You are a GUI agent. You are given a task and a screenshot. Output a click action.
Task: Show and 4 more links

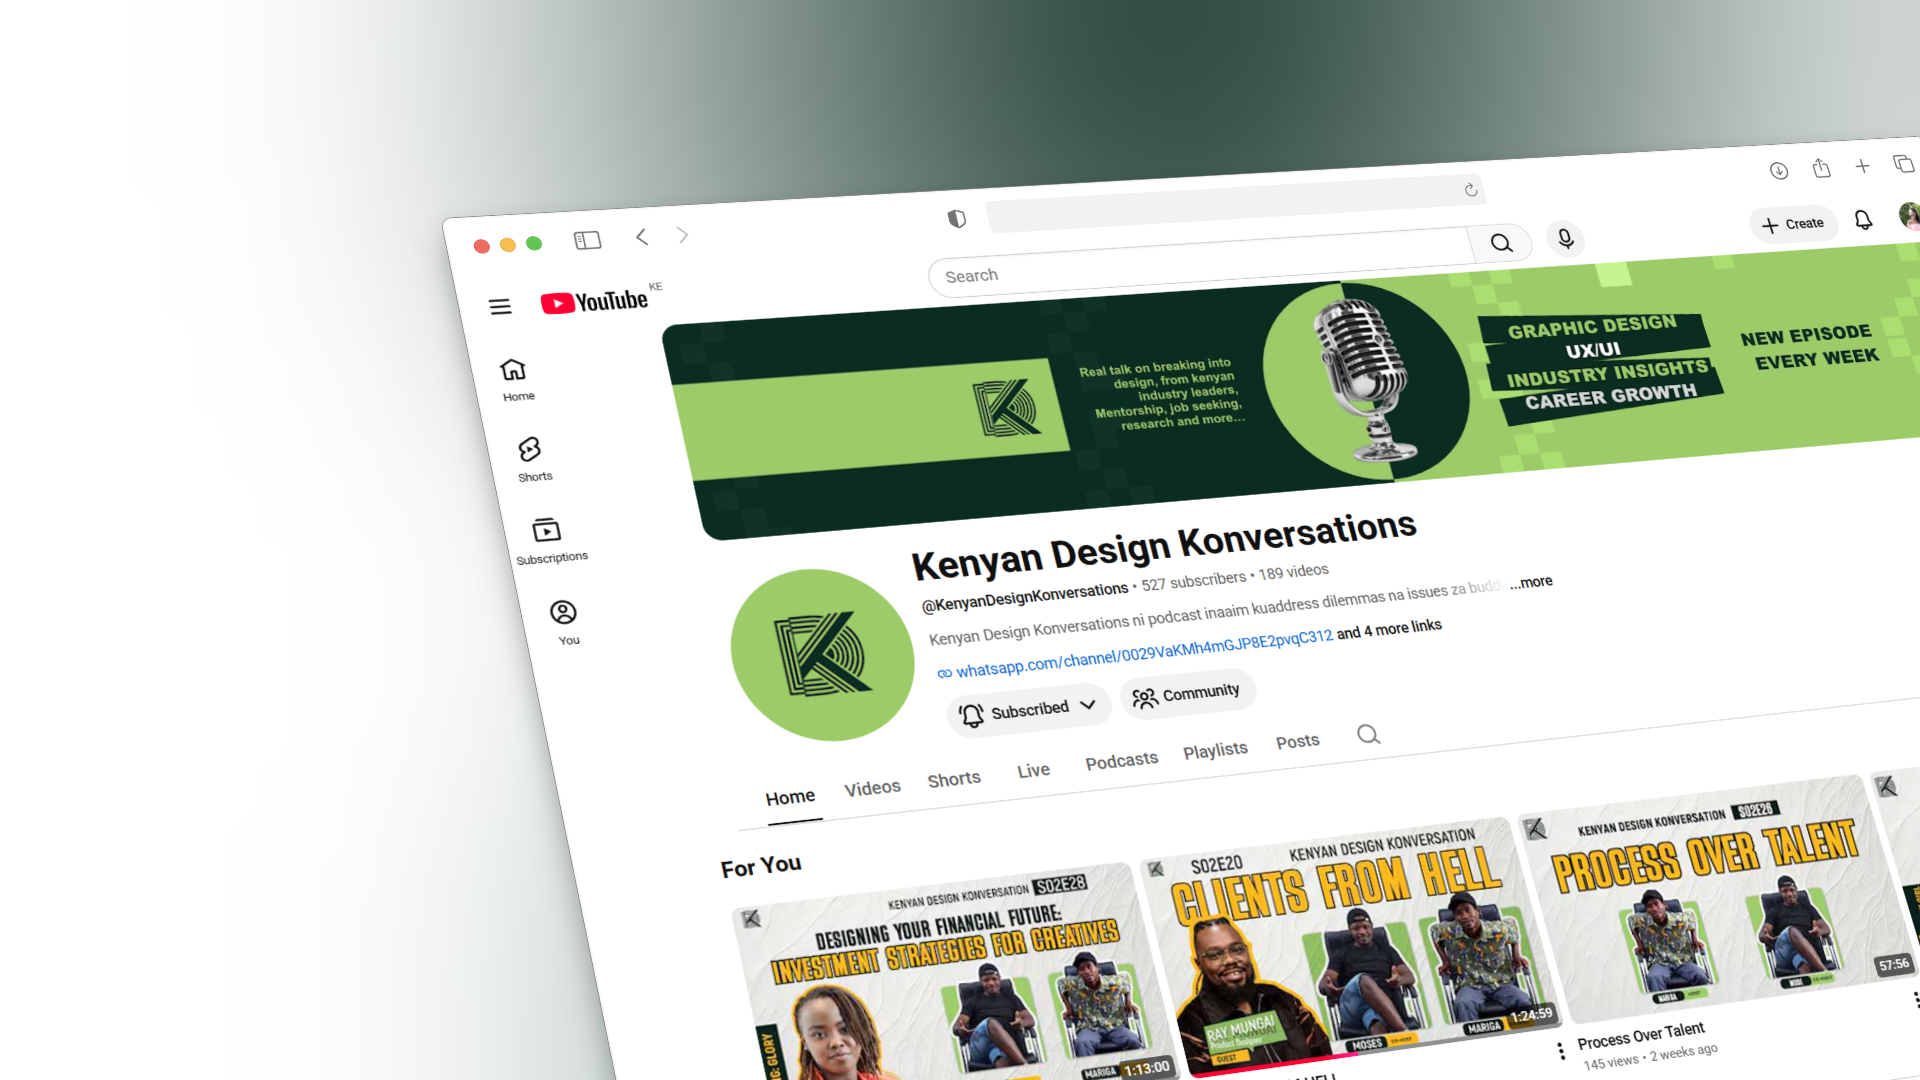tap(1389, 629)
